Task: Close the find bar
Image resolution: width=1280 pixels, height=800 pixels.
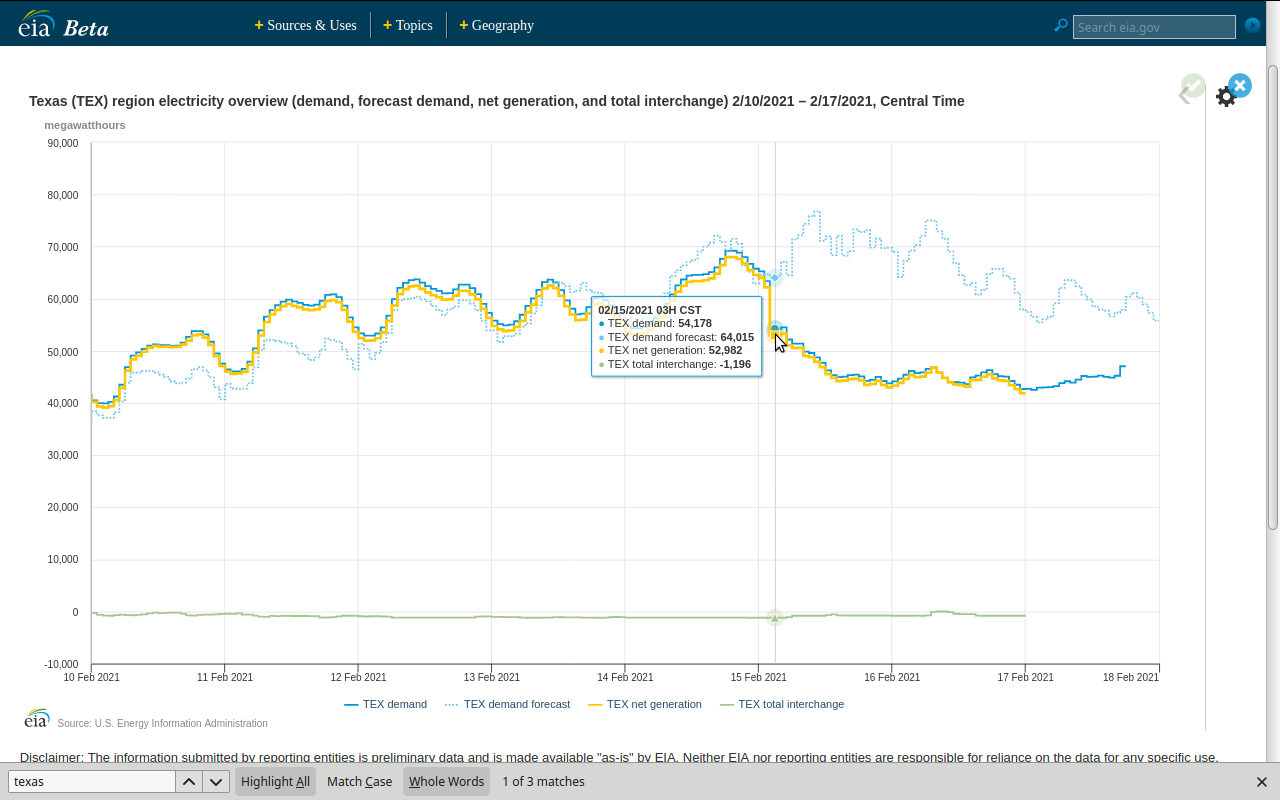Action: [x=1261, y=782]
